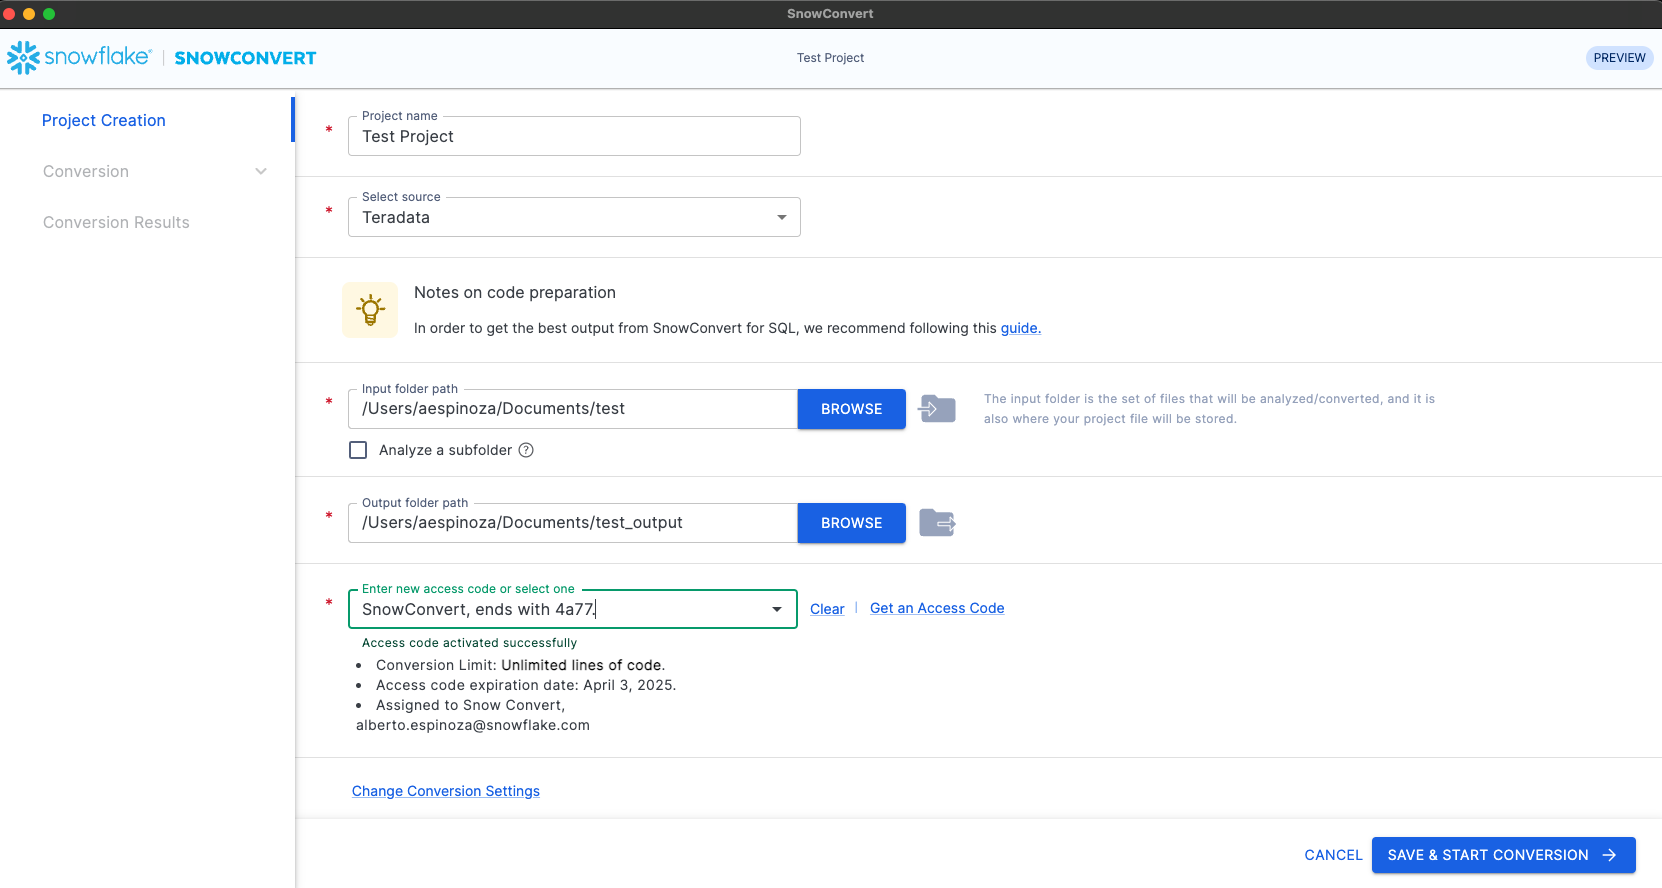1662x888 pixels.
Task: Click the Snowflake logo
Action: pos(78,58)
